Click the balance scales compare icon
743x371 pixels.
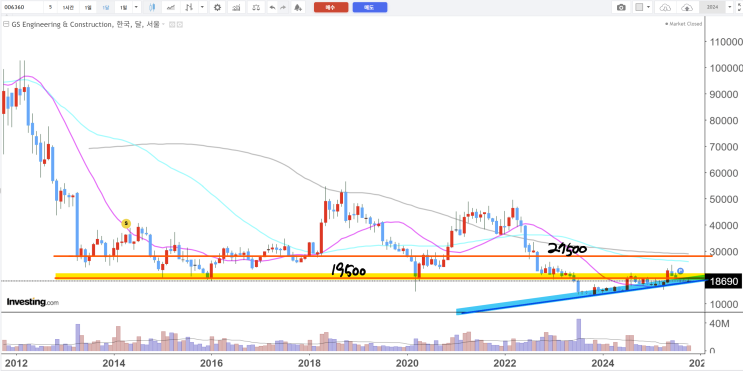(256, 7)
